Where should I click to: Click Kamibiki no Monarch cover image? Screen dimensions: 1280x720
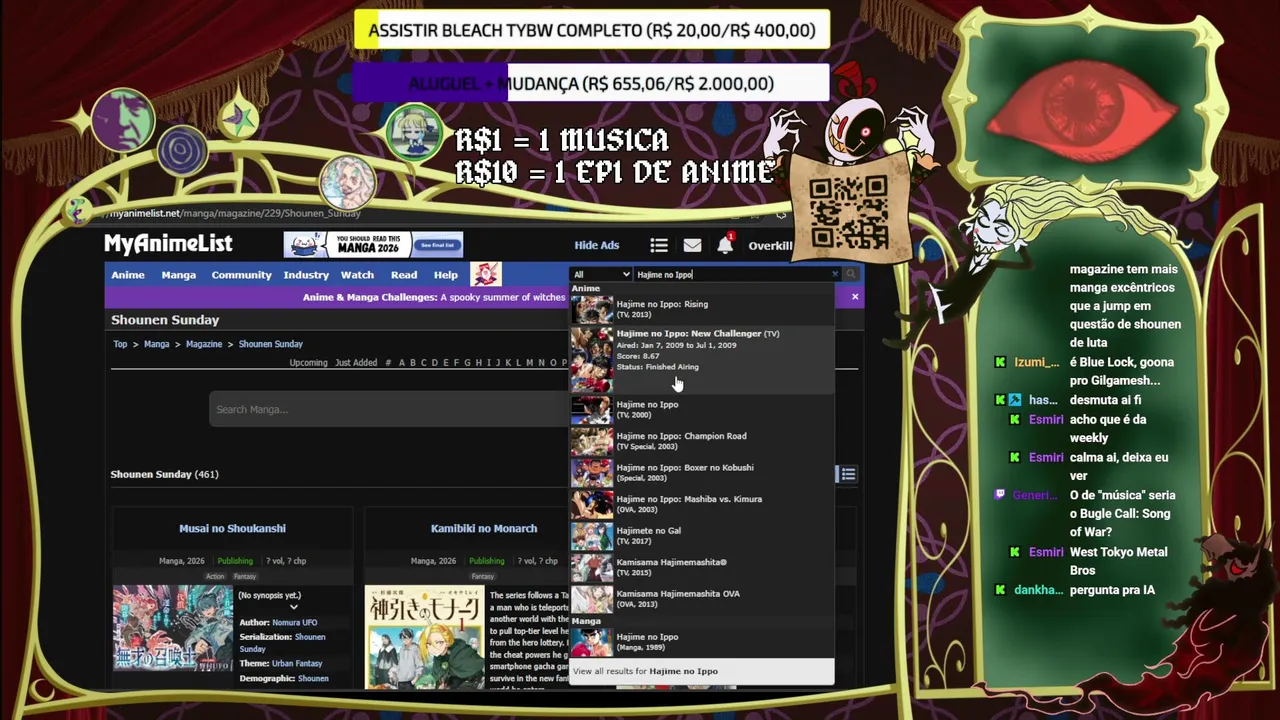click(424, 637)
